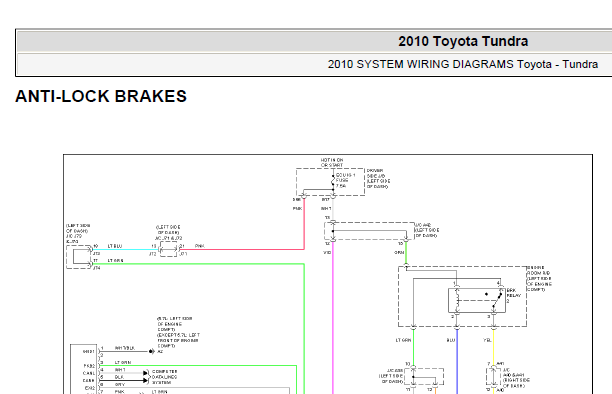This screenshot has height=394, width=612.
Task: Click the "DRIVER SIDE J/B" location note
Action: (378, 178)
